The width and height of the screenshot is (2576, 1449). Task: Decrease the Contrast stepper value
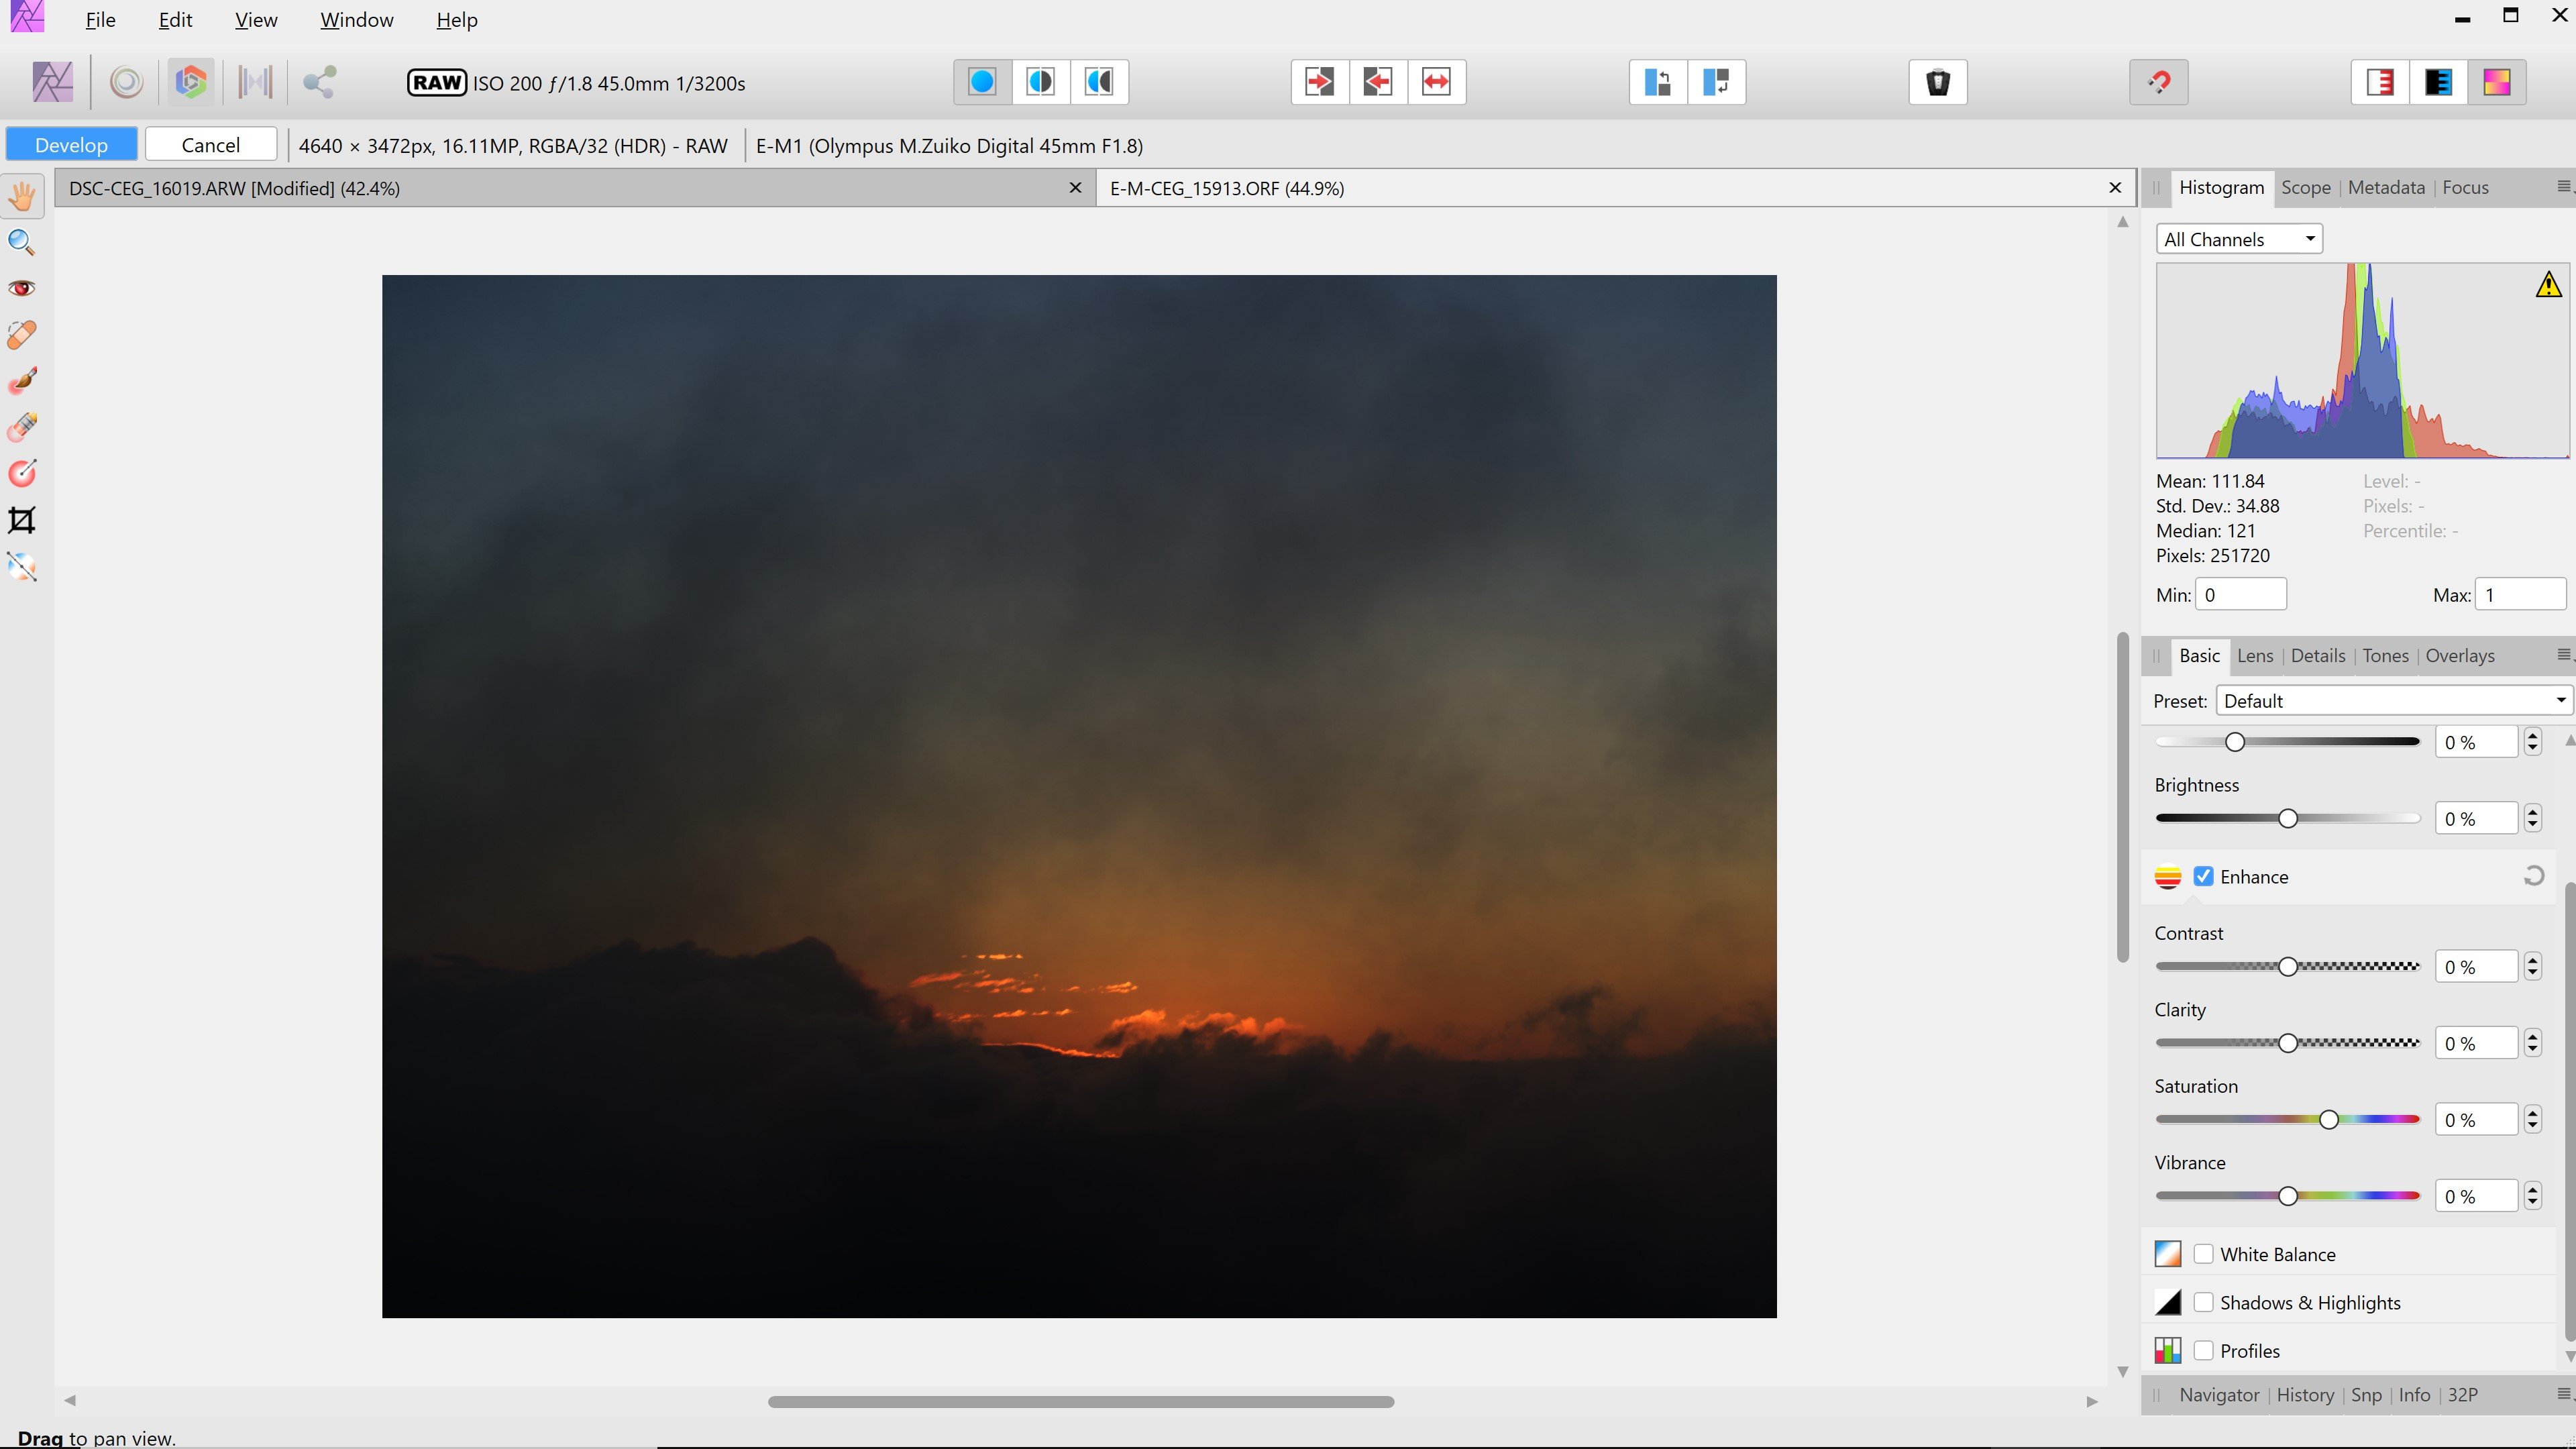tap(2532, 974)
